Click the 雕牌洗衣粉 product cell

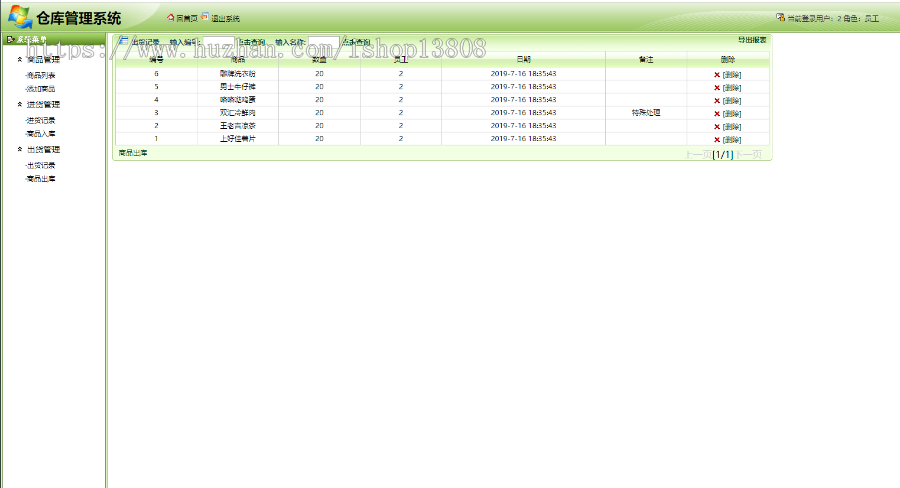click(x=238, y=74)
